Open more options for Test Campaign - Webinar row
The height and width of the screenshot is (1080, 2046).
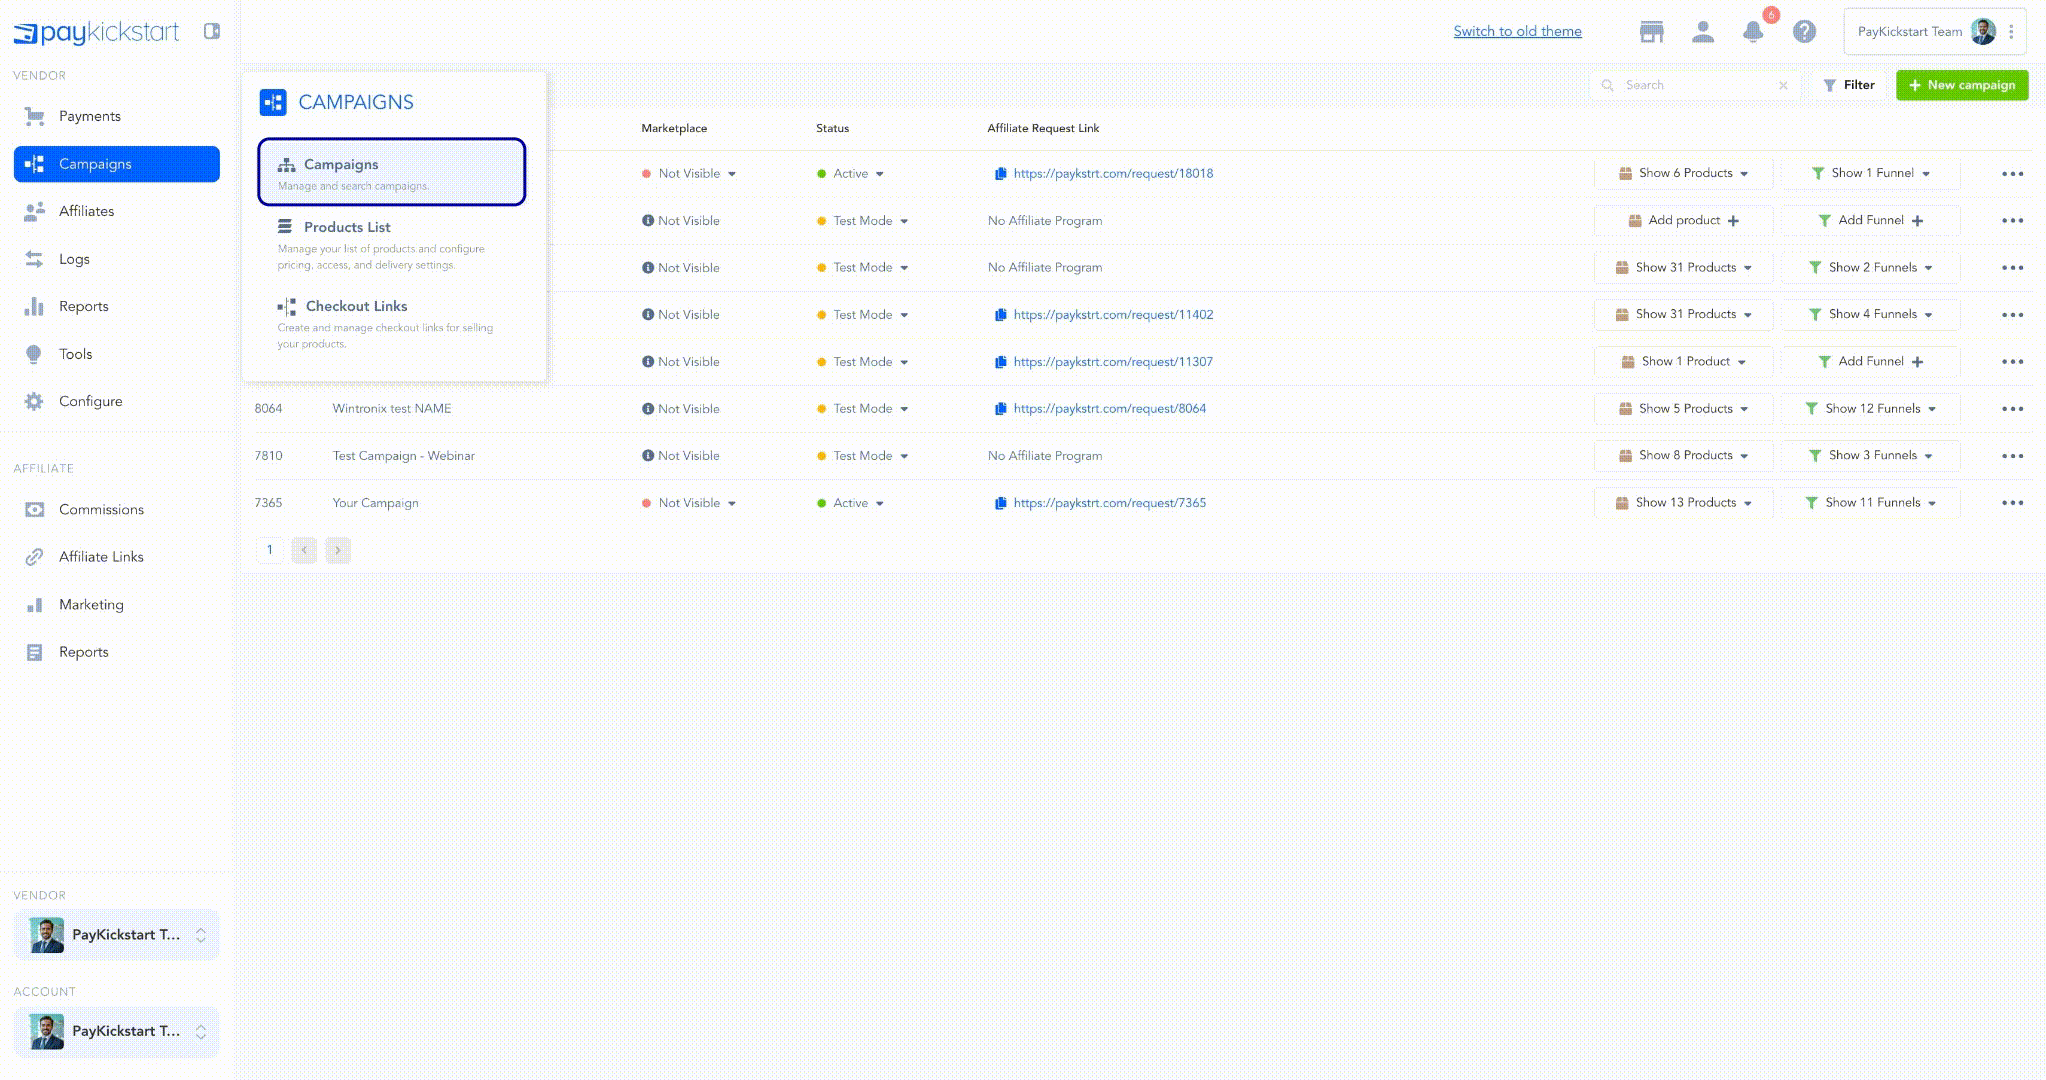(x=2013, y=456)
